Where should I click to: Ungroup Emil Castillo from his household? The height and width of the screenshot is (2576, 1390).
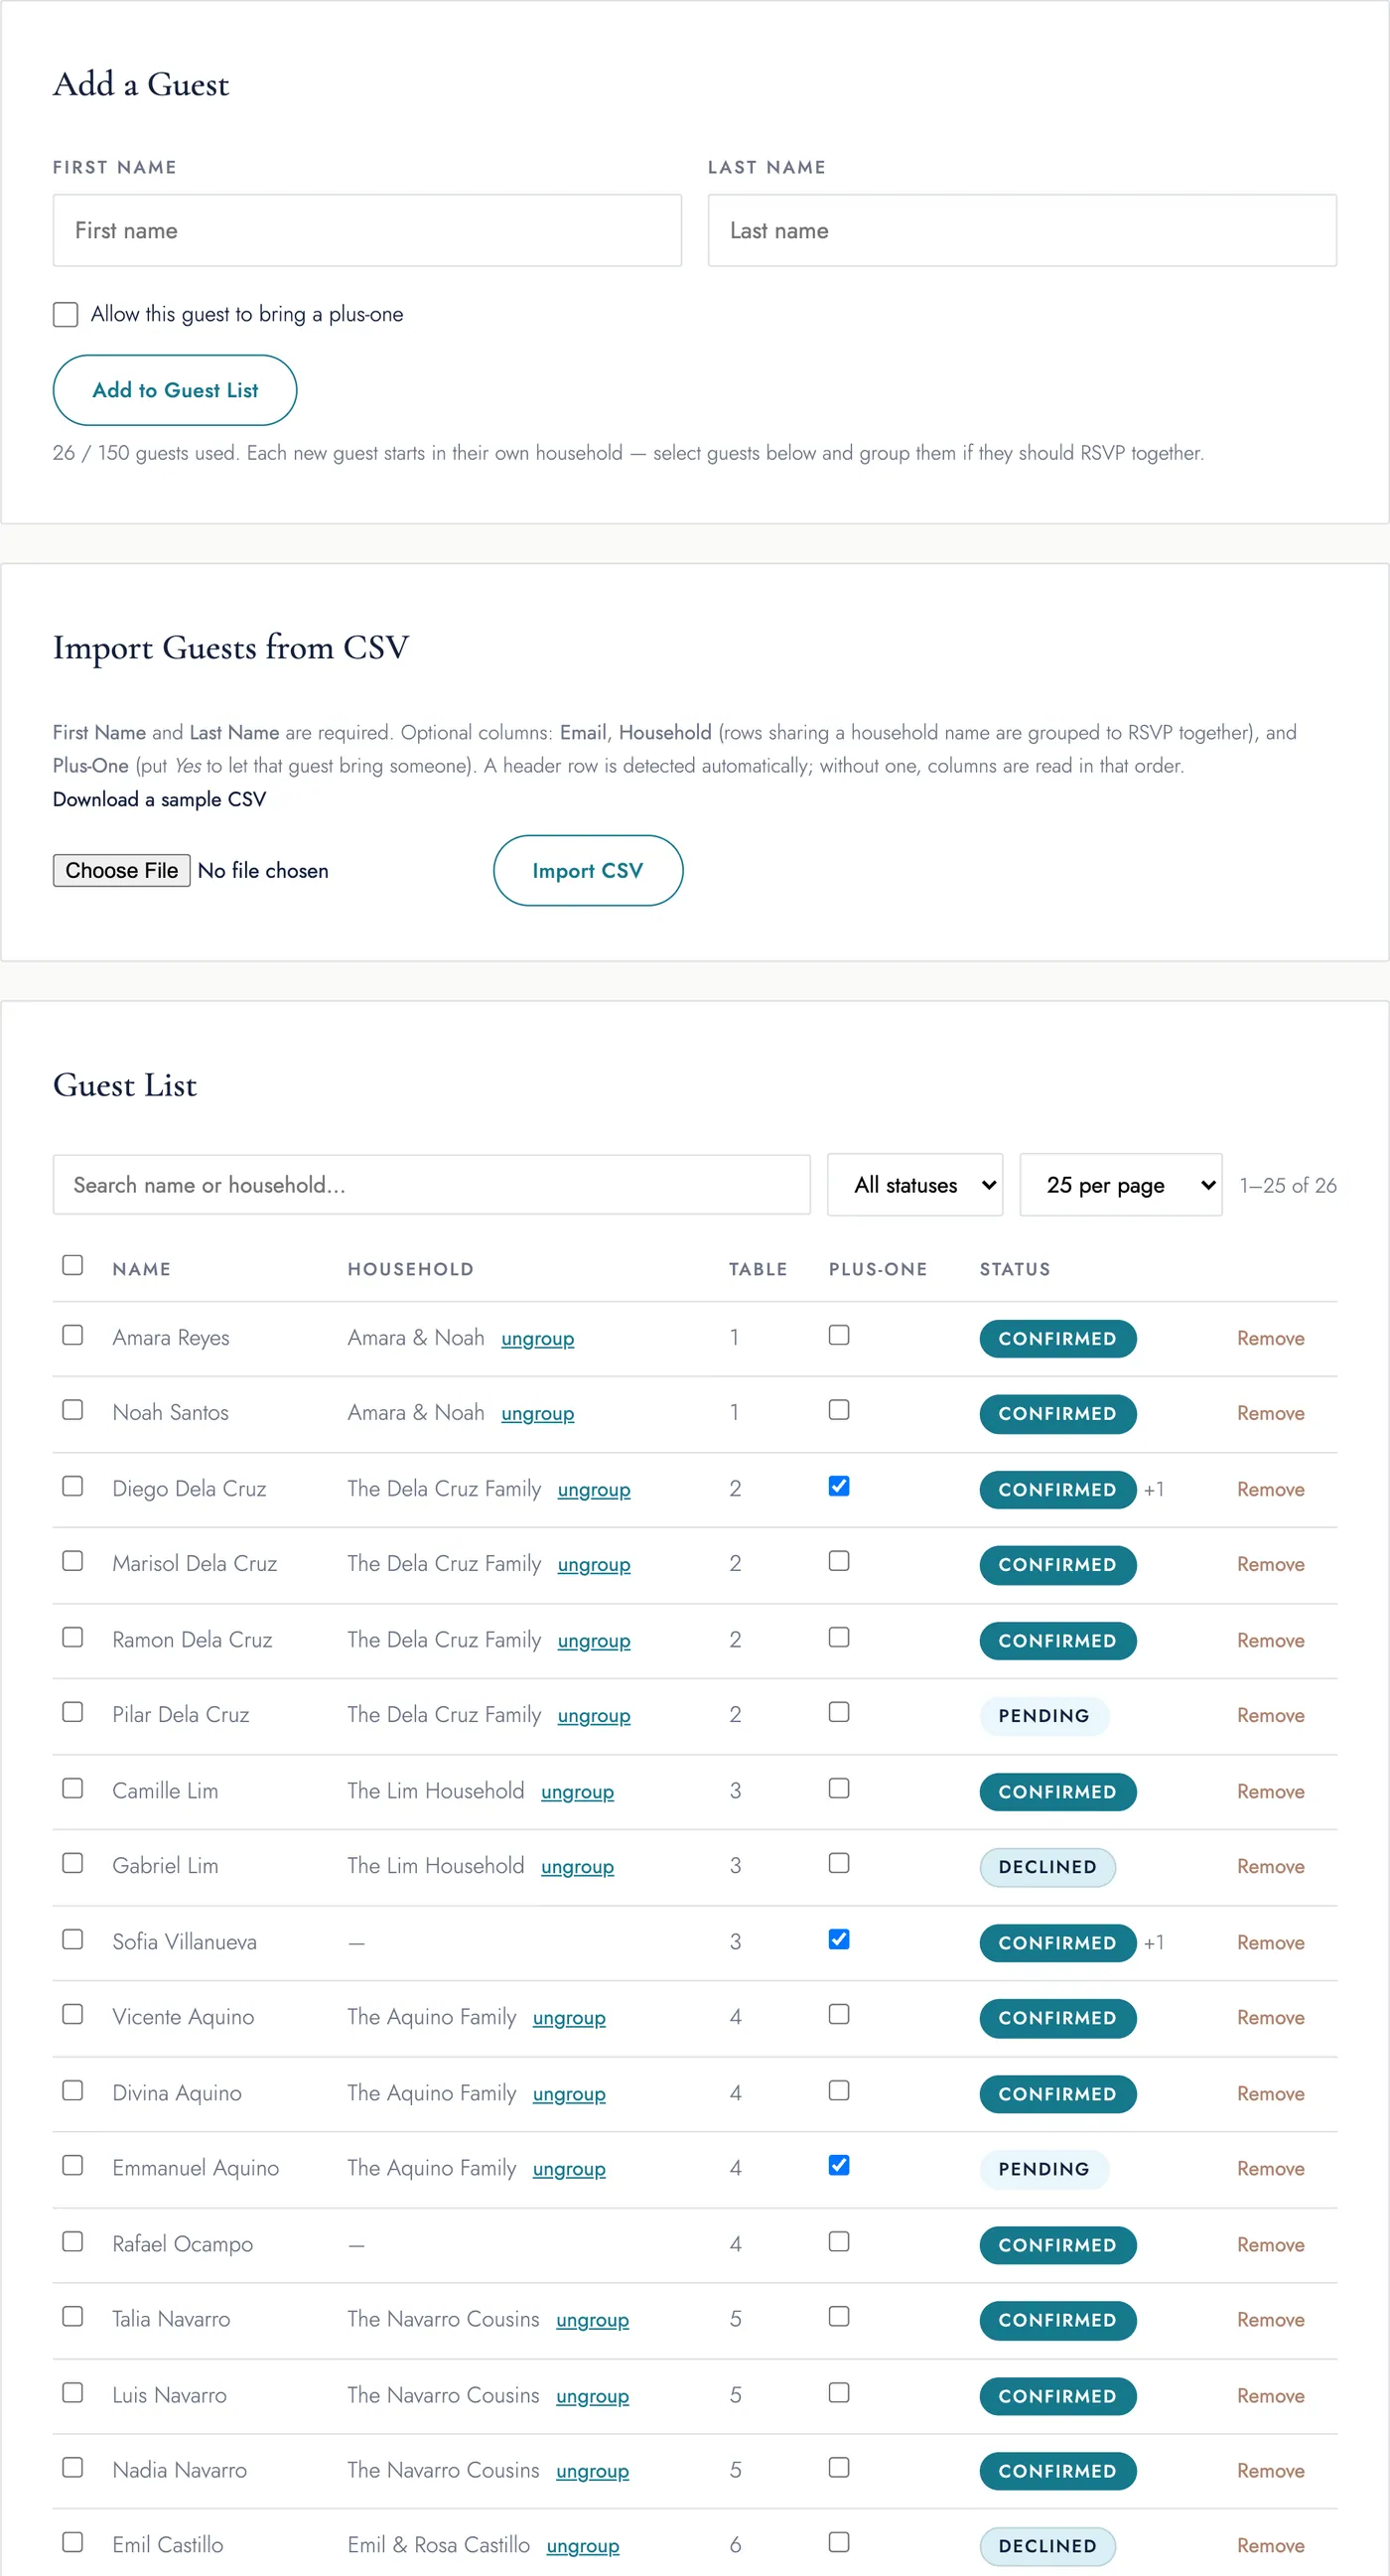583,2545
